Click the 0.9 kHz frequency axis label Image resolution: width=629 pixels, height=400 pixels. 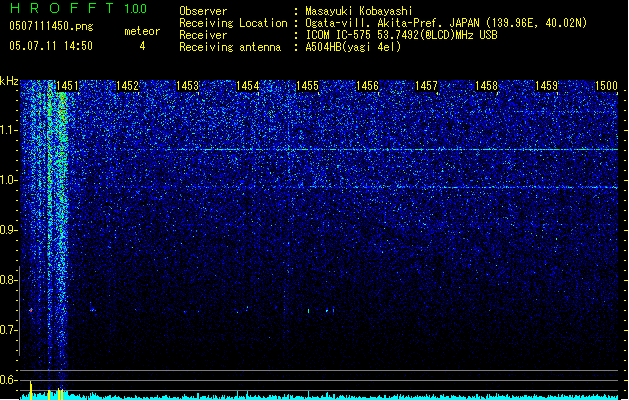8,230
